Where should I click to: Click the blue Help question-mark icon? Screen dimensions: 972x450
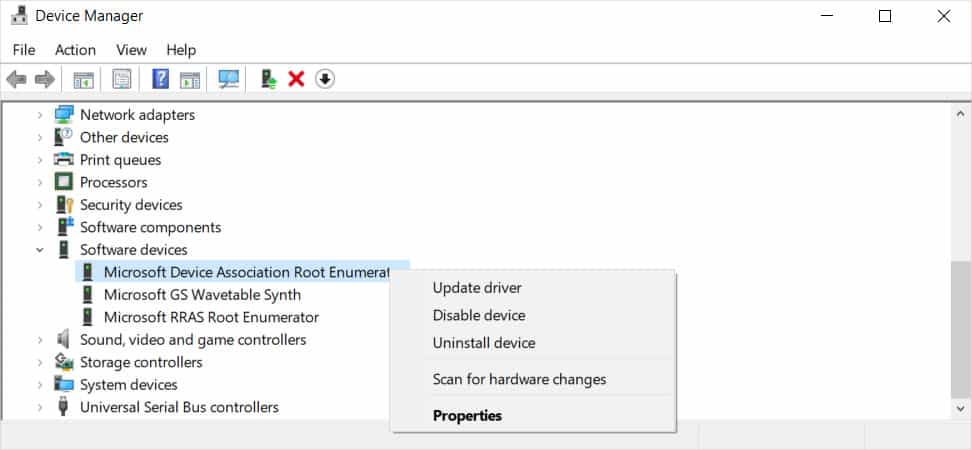[161, 79]
